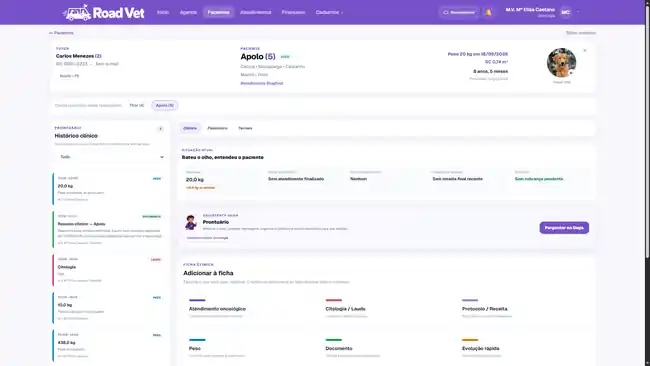This screenshot has width=650, height=366.
Task: Open the 20,0 kg weight history entry
Action: coord(110,189)
